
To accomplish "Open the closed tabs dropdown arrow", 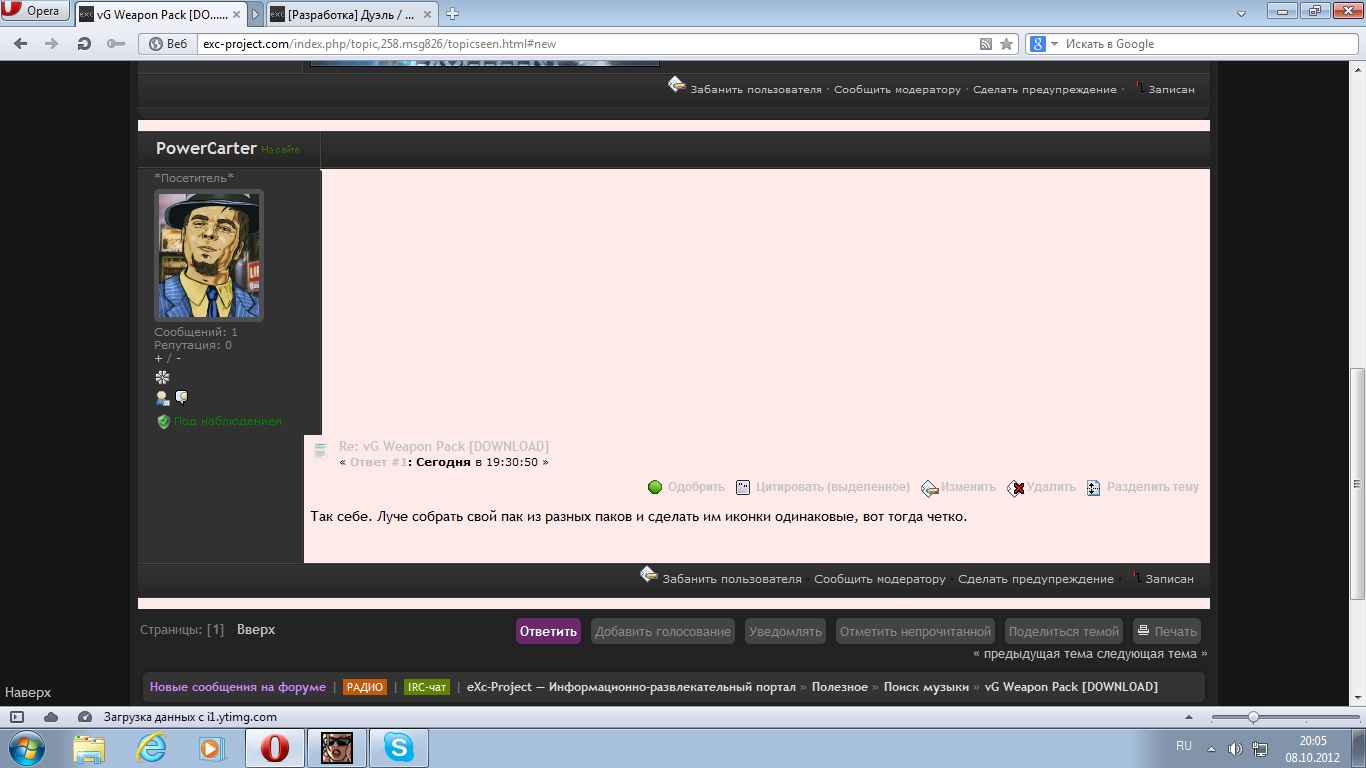I will tap(1241, 14).
